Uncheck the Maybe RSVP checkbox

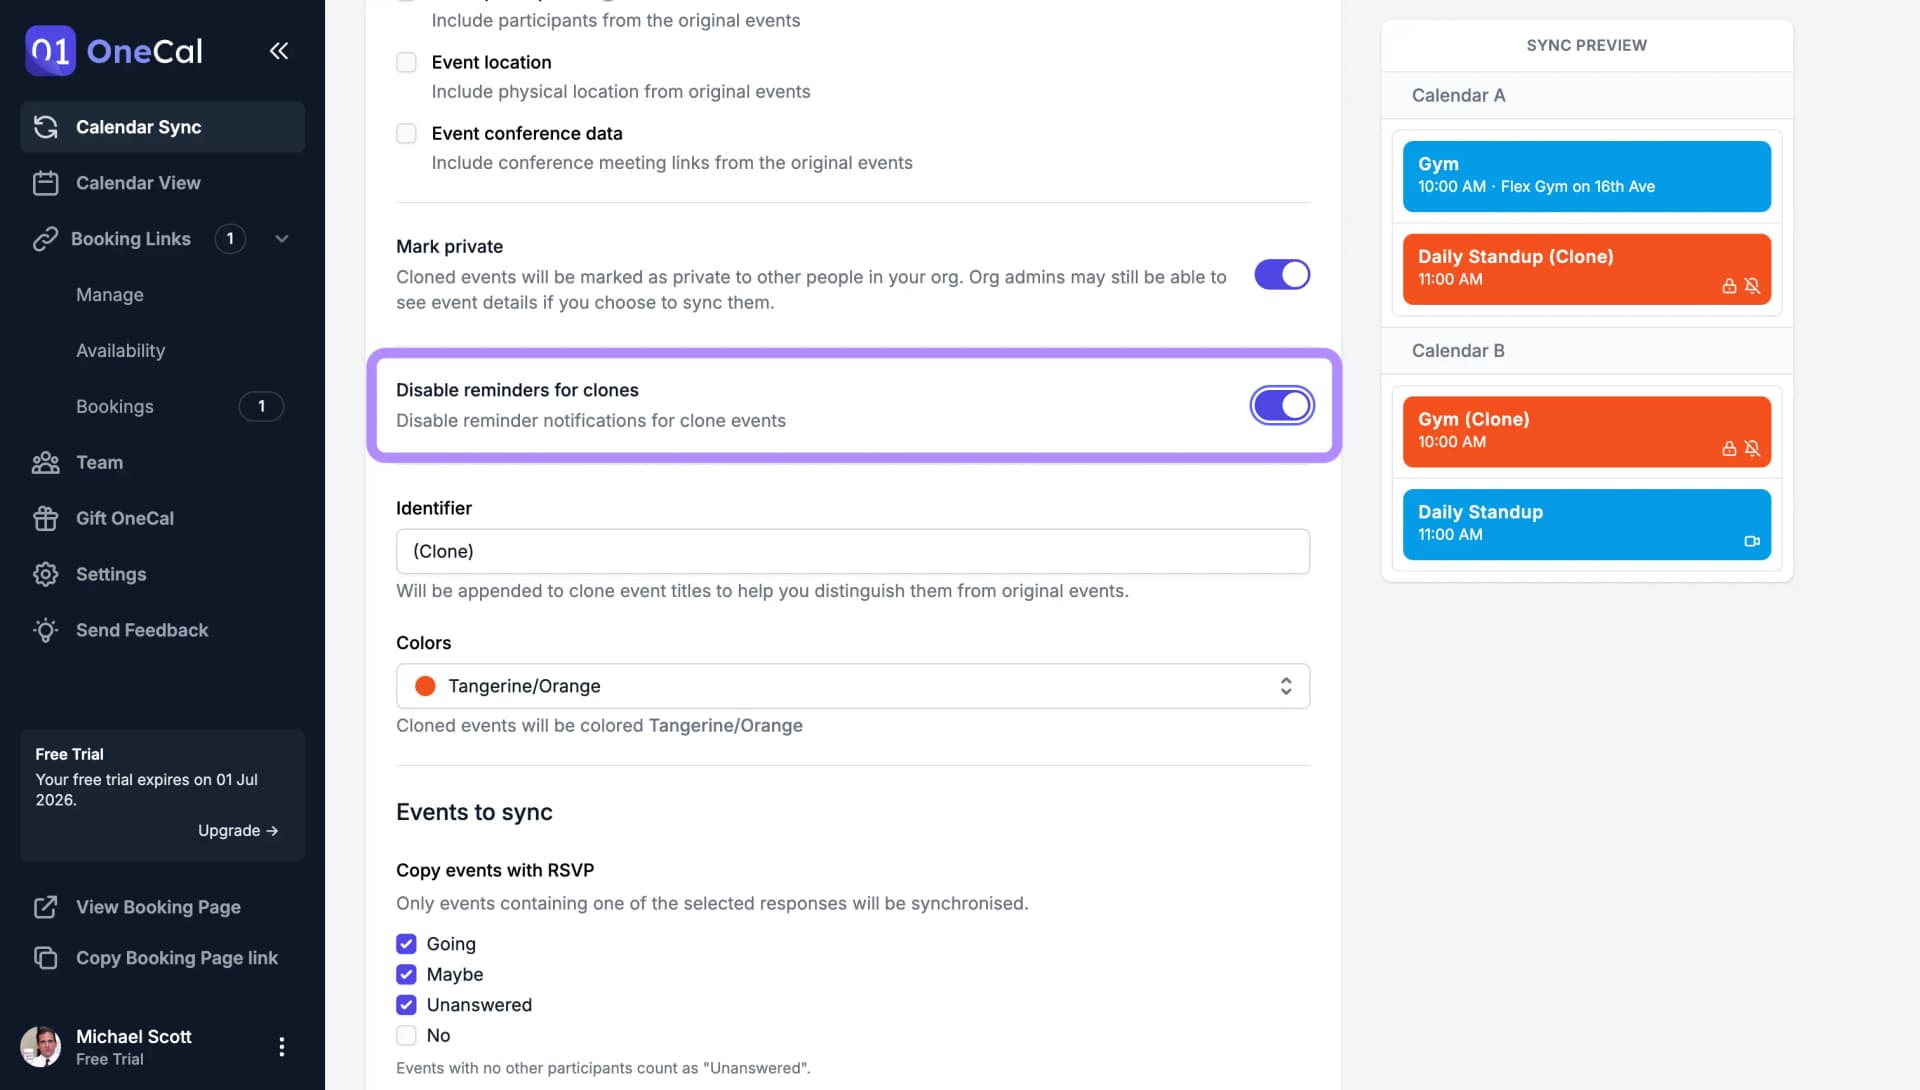406,974
